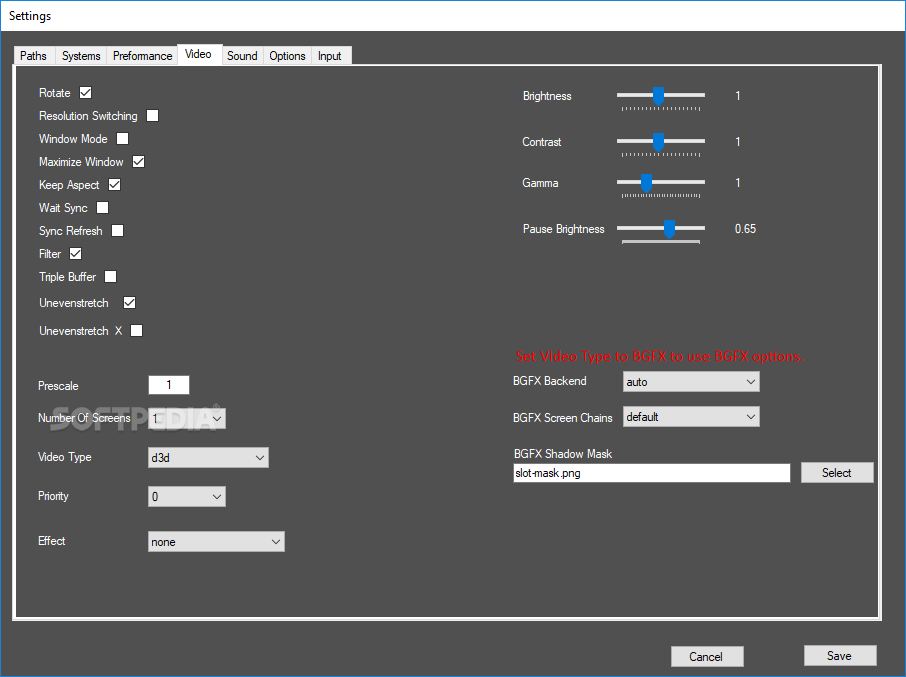Enable Resolution Switching checkbox

[153, 116]
